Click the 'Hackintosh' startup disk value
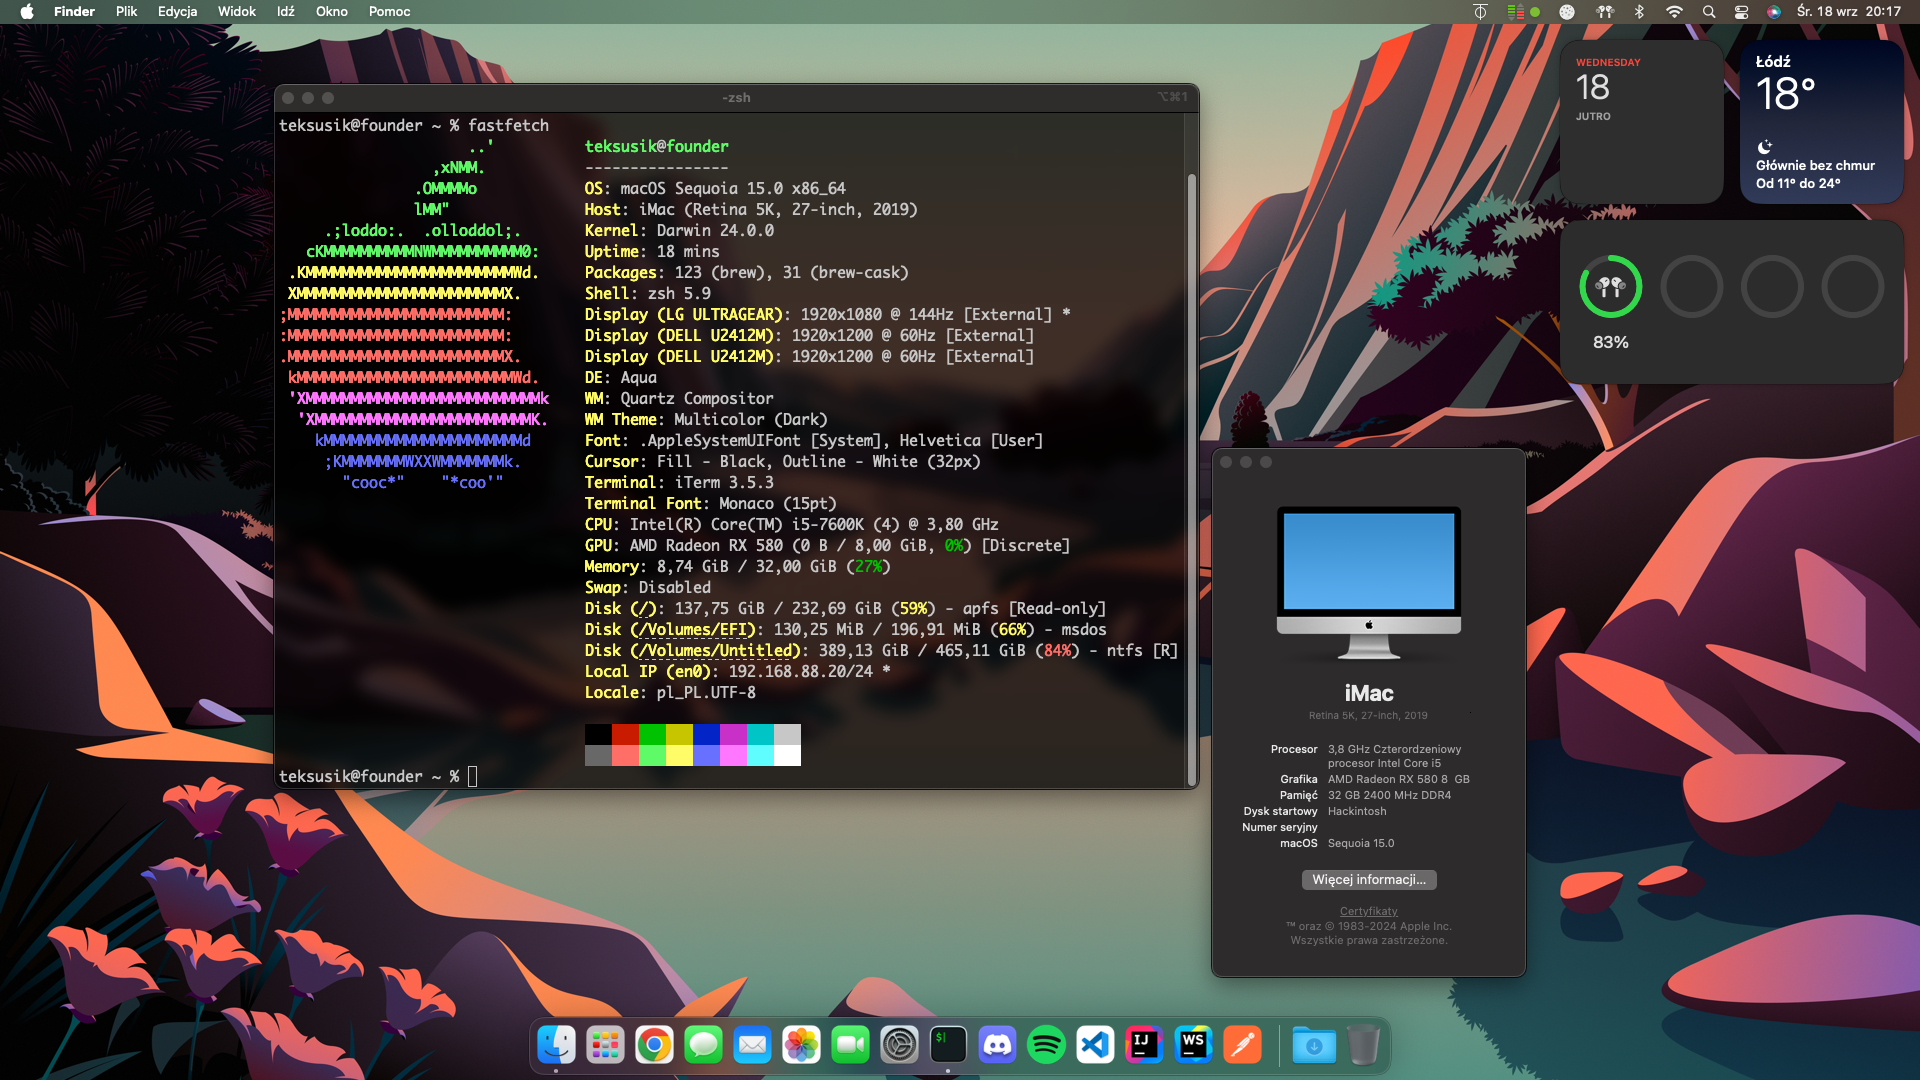Image resolution: width=1920 pixels, height=1080 pixels. pos(1357,811)
